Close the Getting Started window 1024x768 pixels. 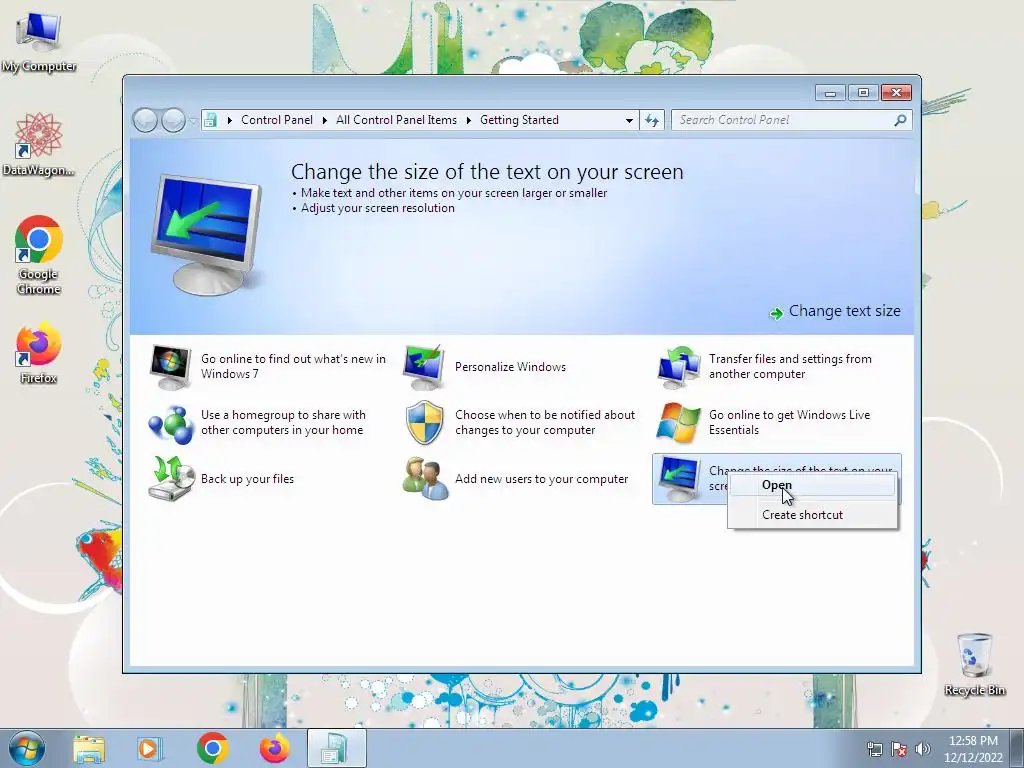[896, 93]
